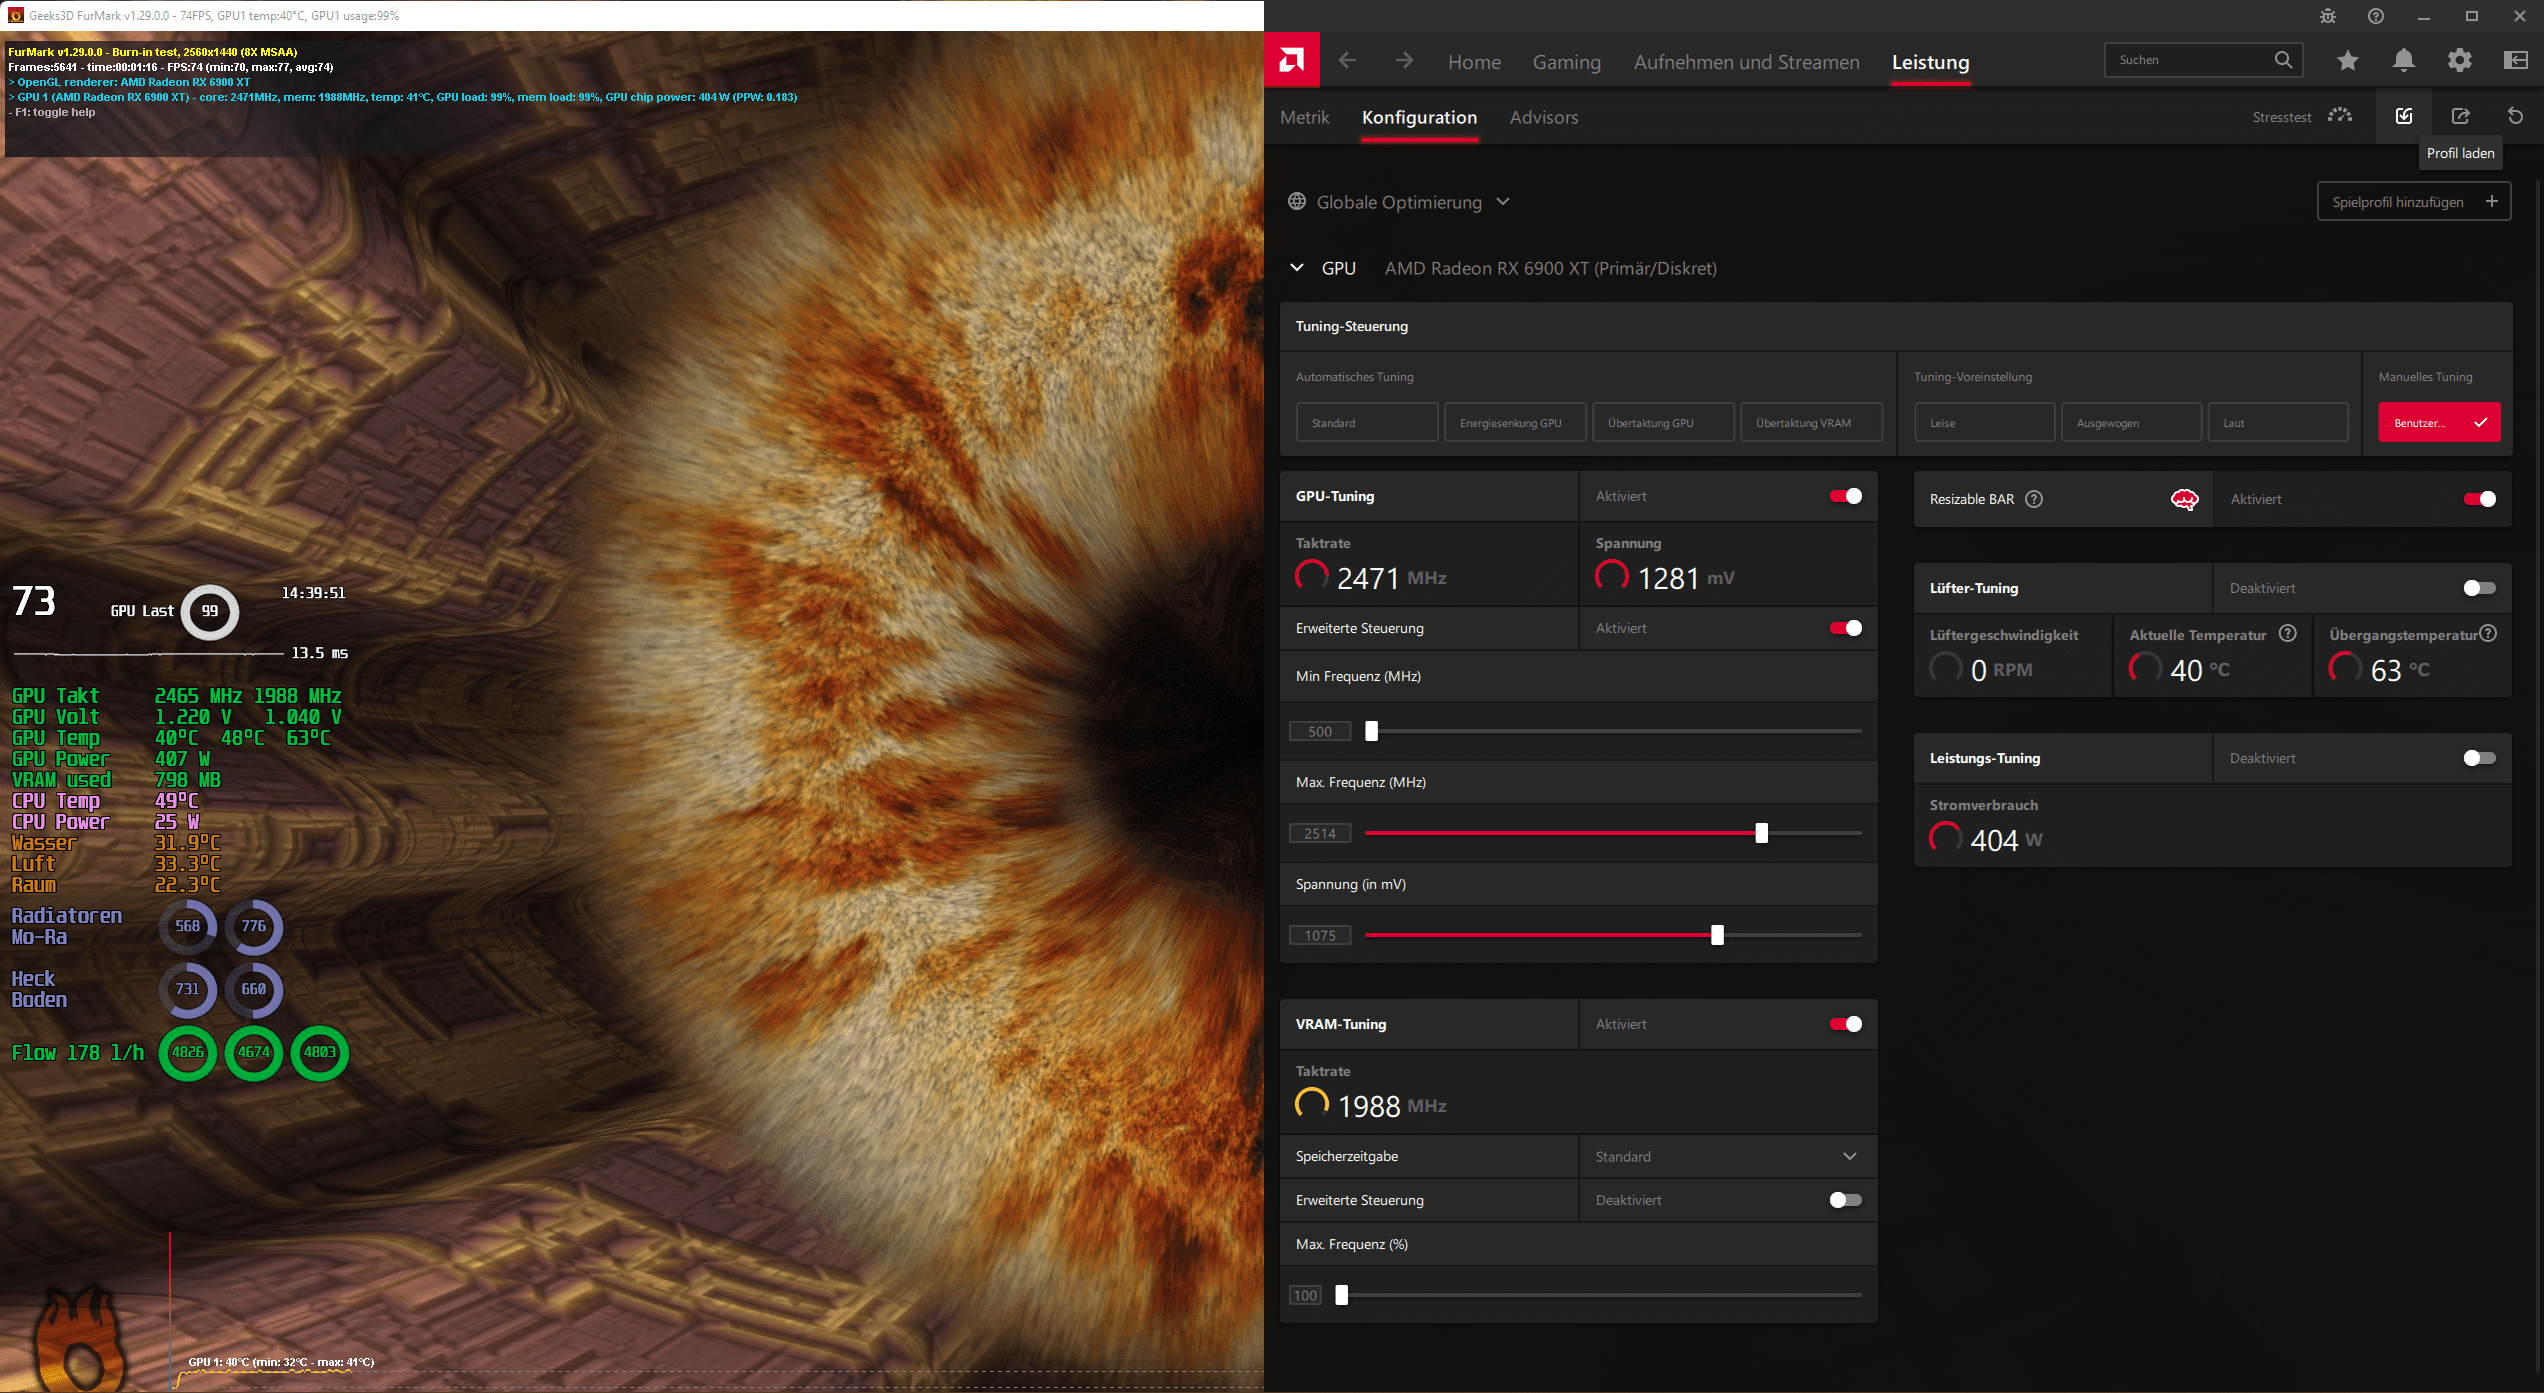Click the Max. Frequenz (MHz) slider handle
The width and height of the screenshot is (2544, 1393).
[1762, 833]
